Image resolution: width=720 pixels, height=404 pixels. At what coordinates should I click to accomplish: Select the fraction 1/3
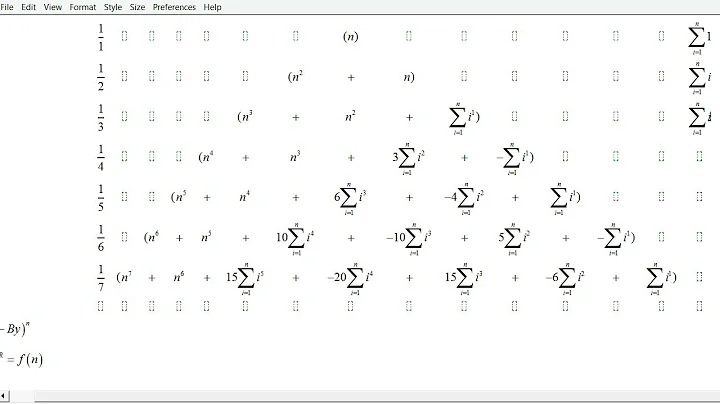[x=101, y=118]
